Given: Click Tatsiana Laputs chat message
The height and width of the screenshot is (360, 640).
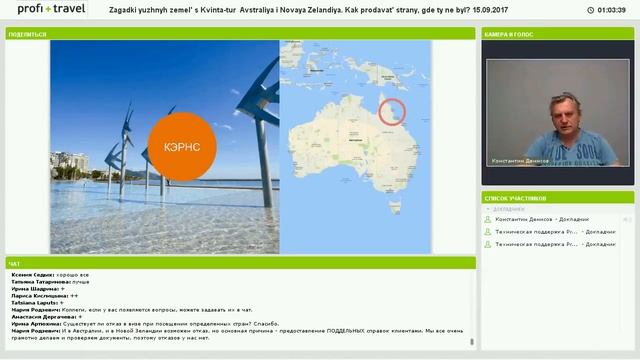Looking at the screenshot, I should [38, 303].
